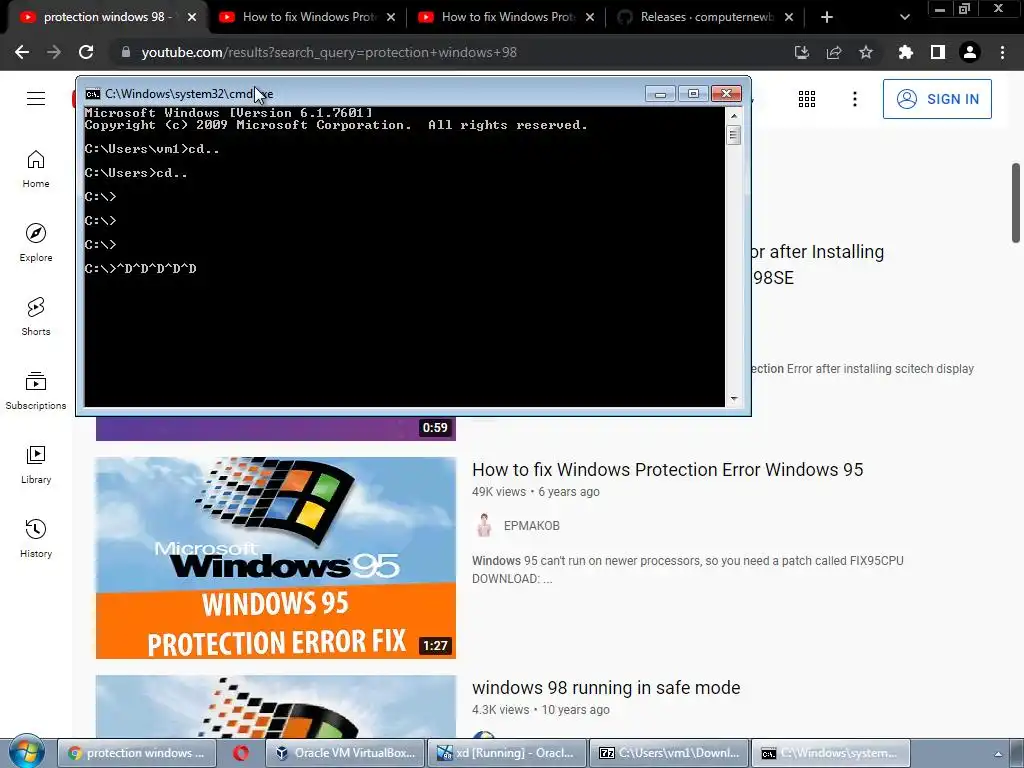Viewport: 1024px width, 768px height.
Task: Open 'How to fix Windows Protection Error Windows 95' title
Action: [667, 470]
